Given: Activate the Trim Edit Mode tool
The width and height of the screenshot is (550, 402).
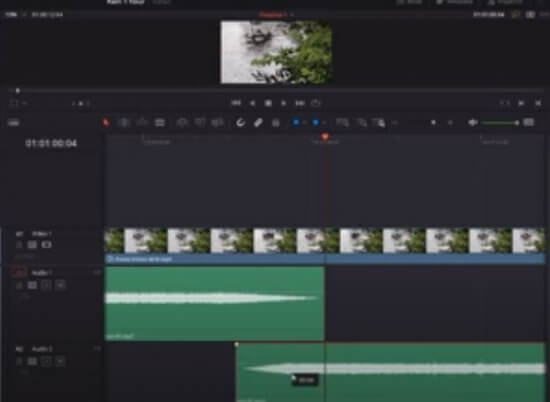Looking at the screenshot, I should (123, 122).
